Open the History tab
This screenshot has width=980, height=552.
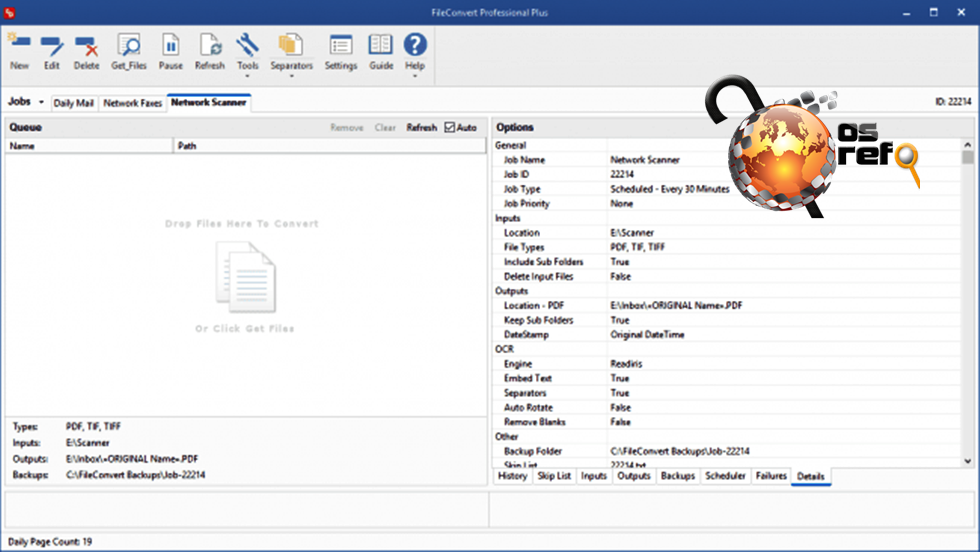tap(512, 476)
